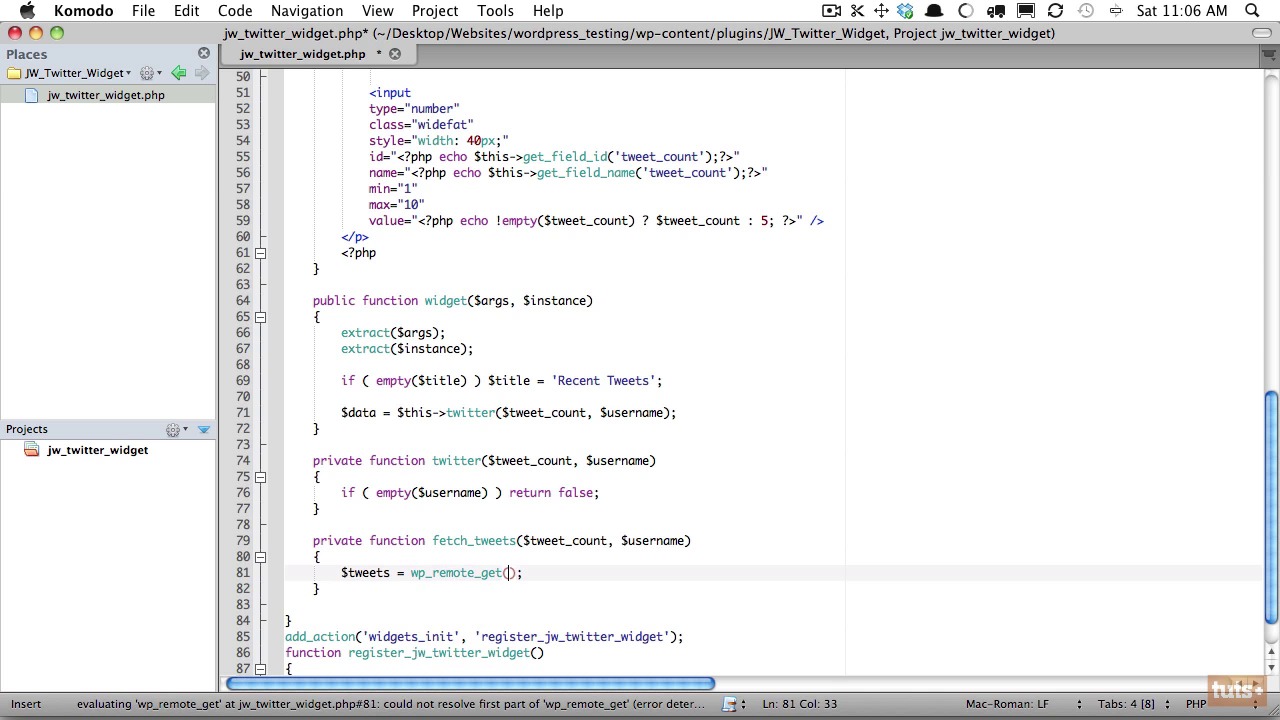This screenshot has width=1280, height=720.
Task: Collapse the widget function fold at line 65
Action: [260, 317]
